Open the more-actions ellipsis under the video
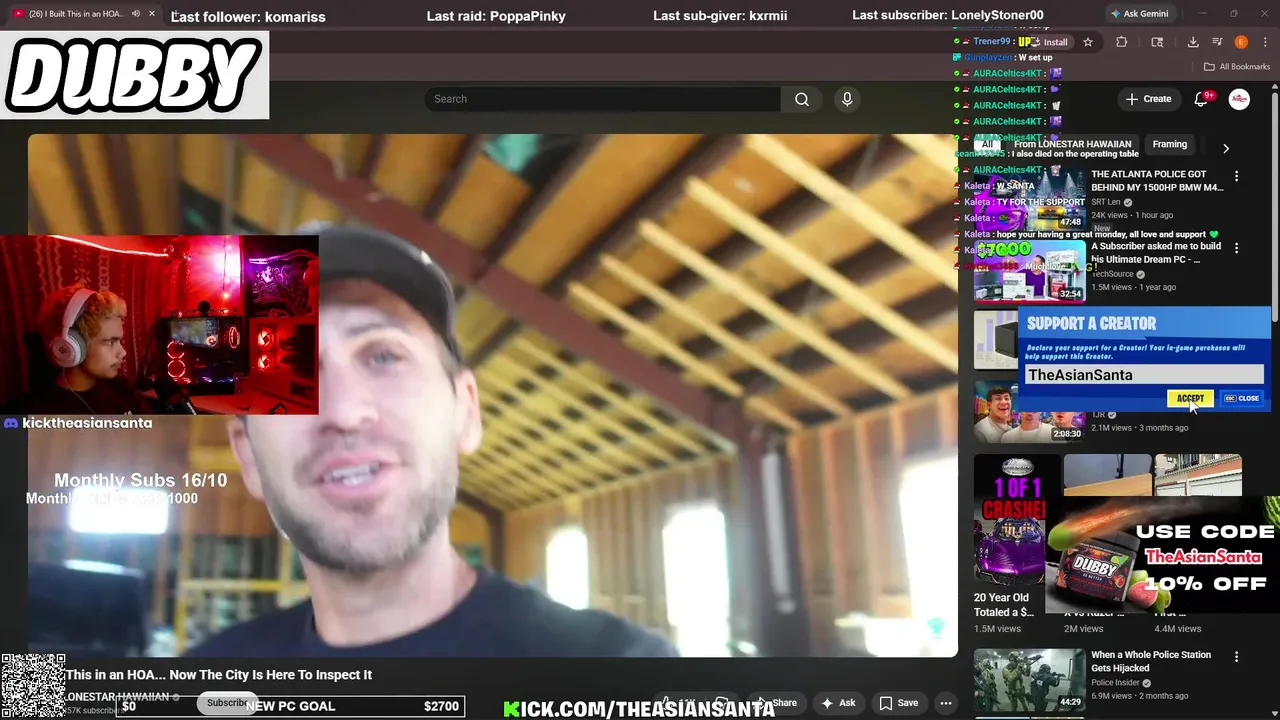 946,703
